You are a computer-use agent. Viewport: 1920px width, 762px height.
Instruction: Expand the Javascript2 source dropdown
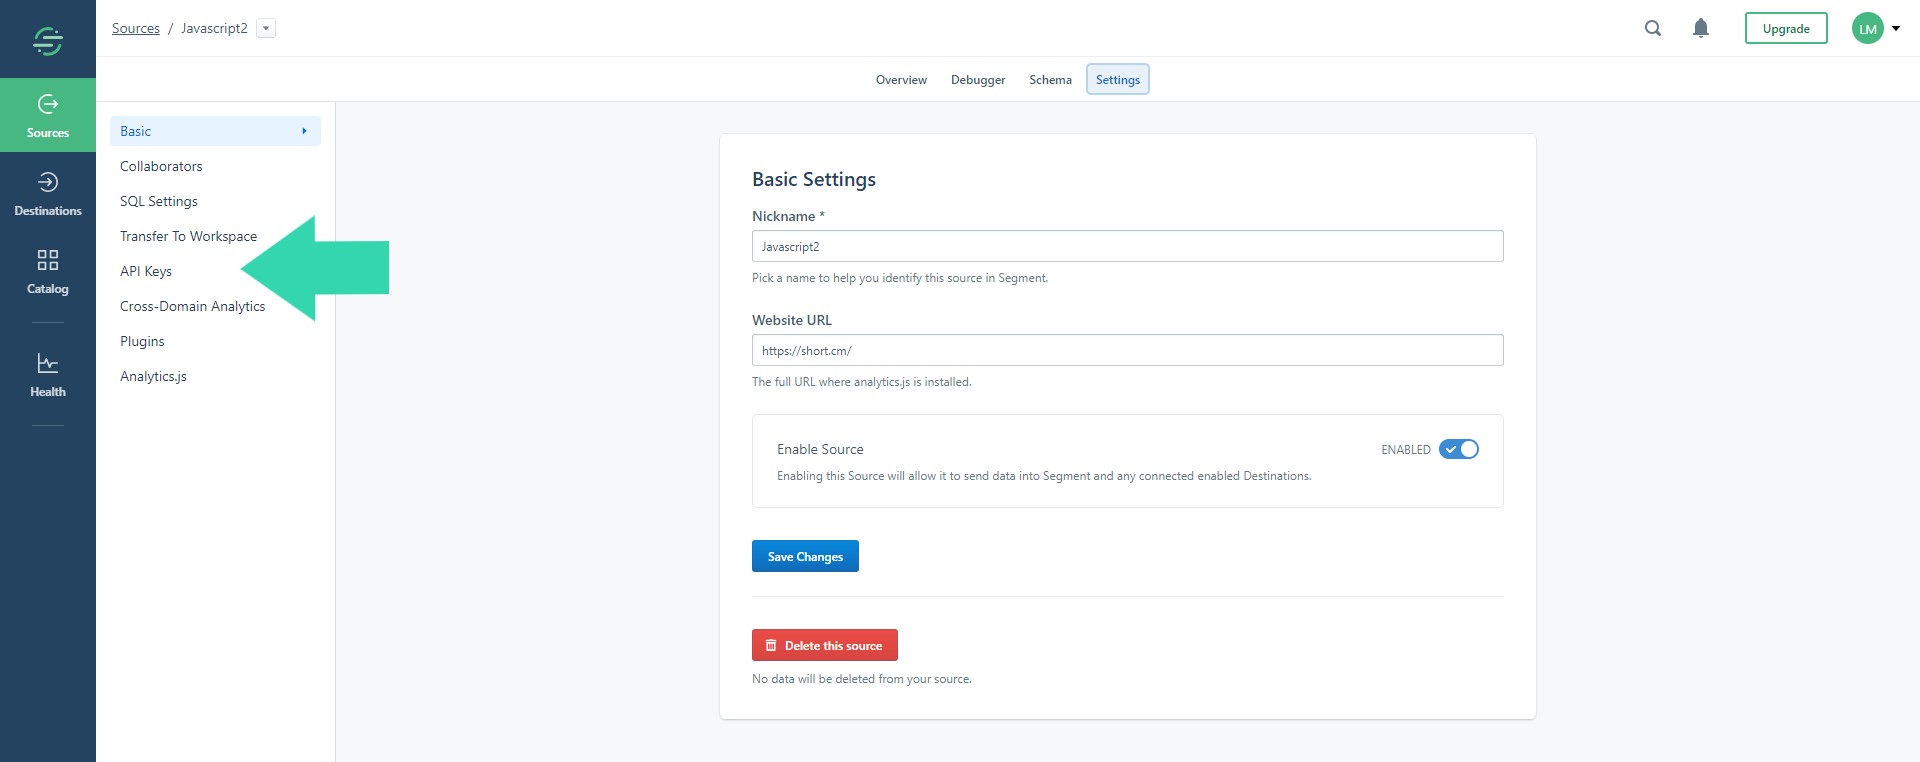(x=266, y=28)
